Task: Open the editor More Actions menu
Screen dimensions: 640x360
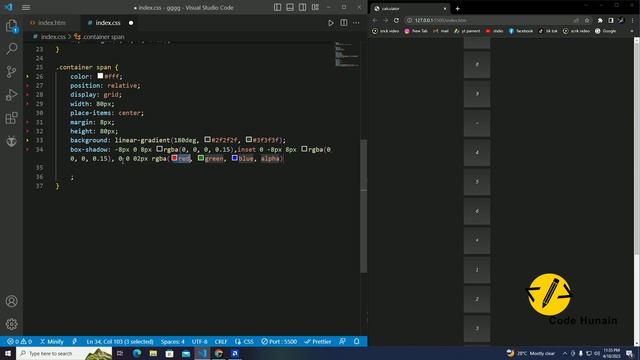Action: coord(356,23)
